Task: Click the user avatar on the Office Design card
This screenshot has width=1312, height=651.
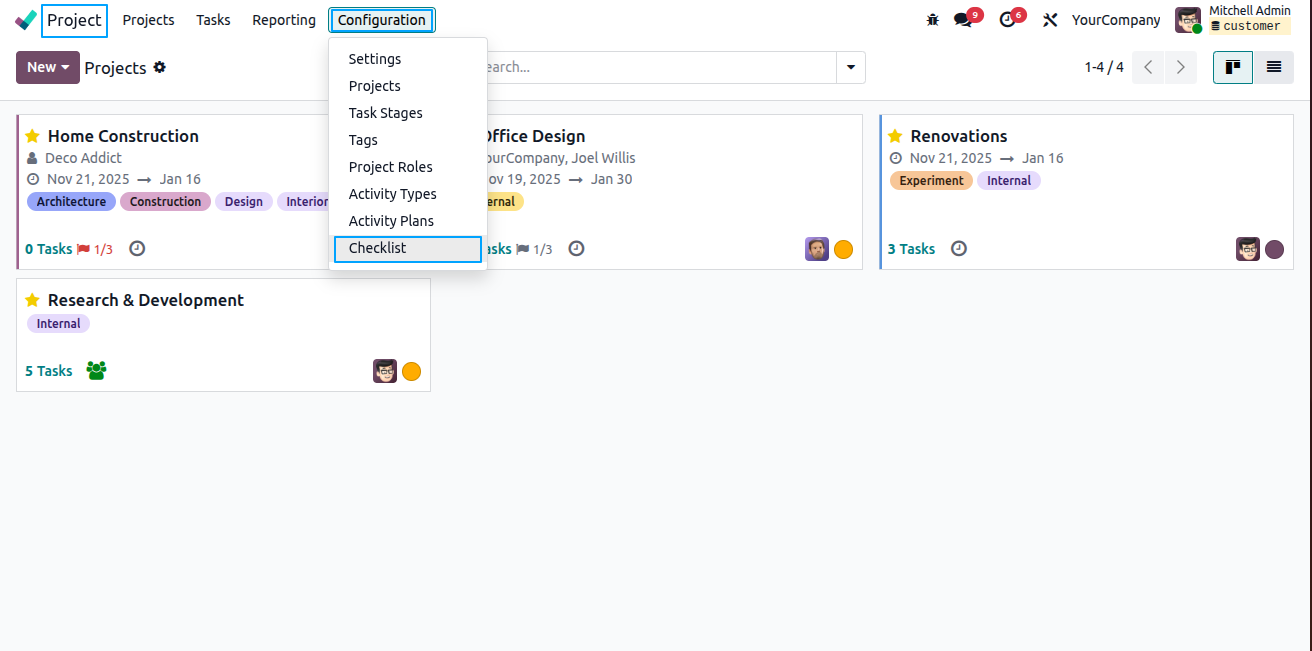Action: tap(817, 249)
